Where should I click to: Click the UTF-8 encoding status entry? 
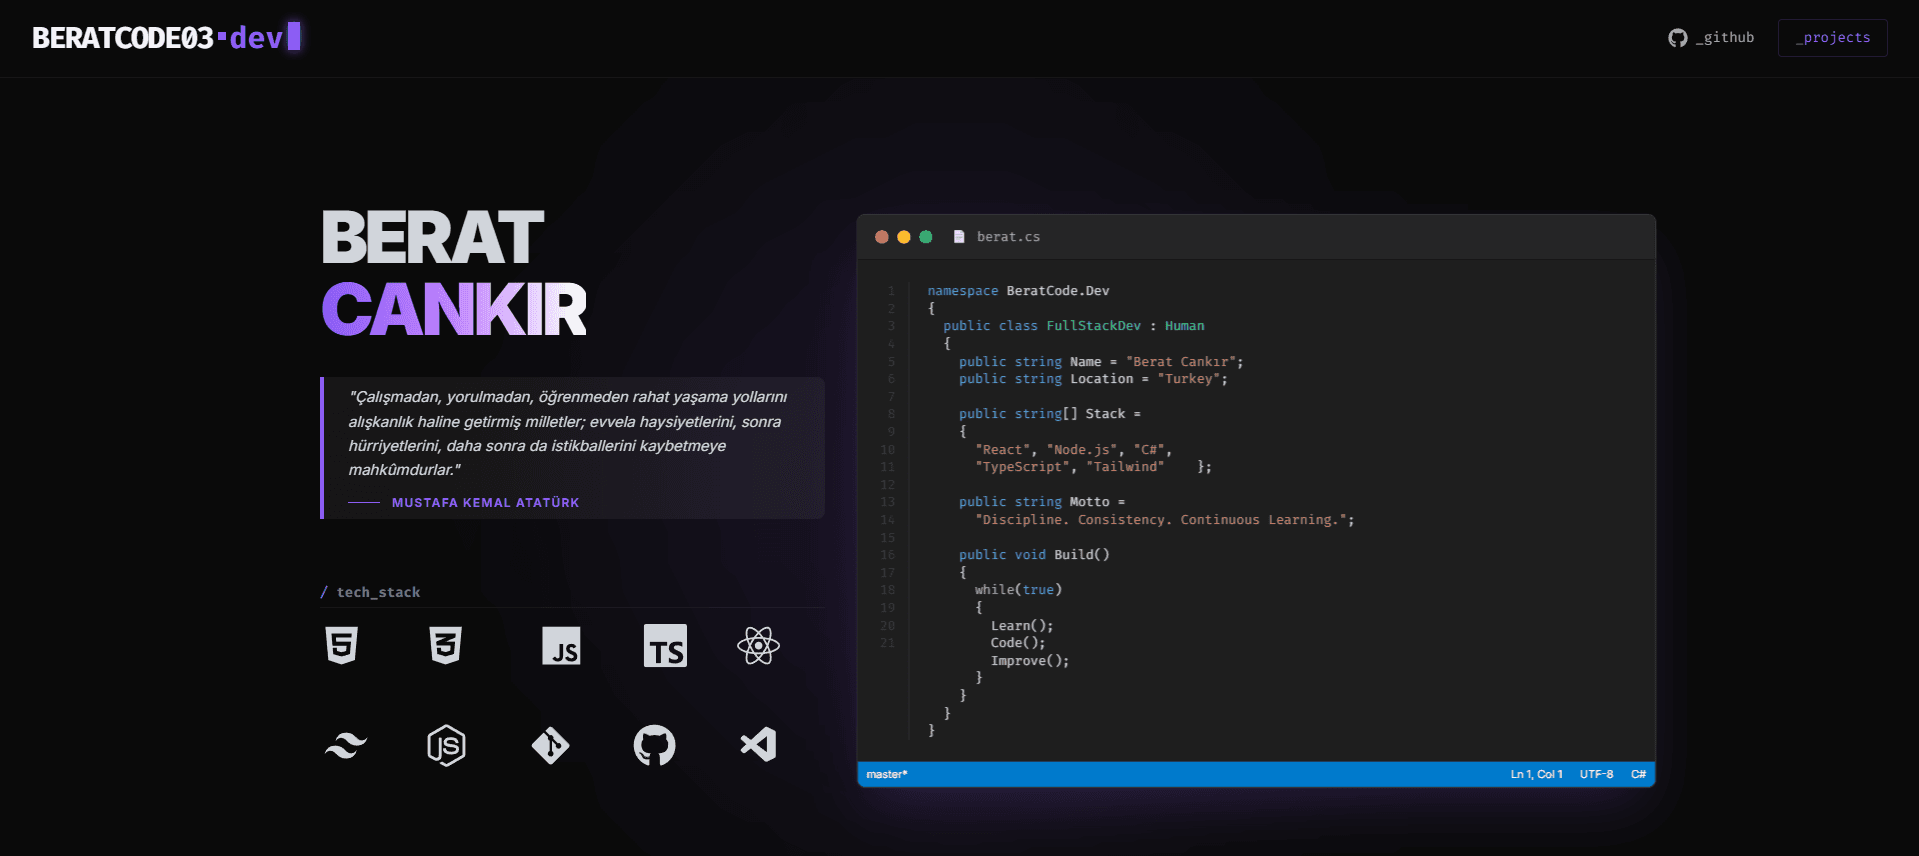tap(1597, 774)
